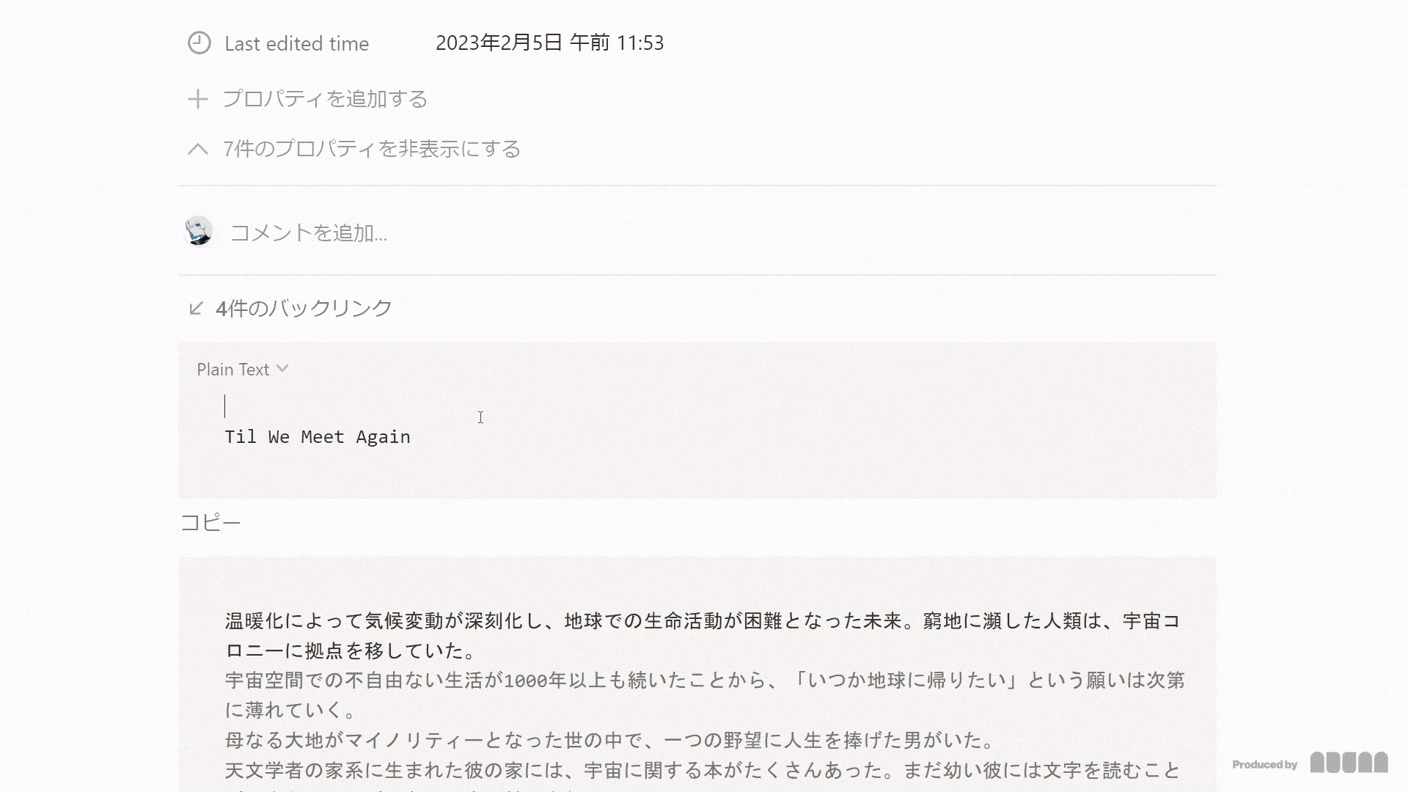Click the chevron next to Plain Text
The image size is (1408, 792).
[x=283, y=369]
